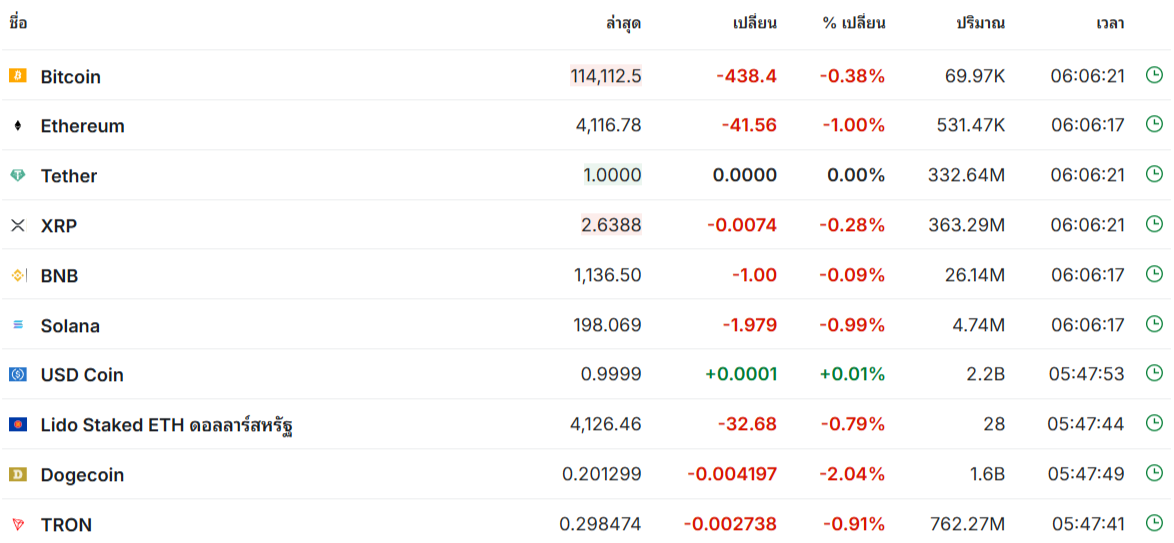The width and height of the screenshot is (1174, 543).
Task: Open the USD Coin link
Action: click(x=82, y=375)
